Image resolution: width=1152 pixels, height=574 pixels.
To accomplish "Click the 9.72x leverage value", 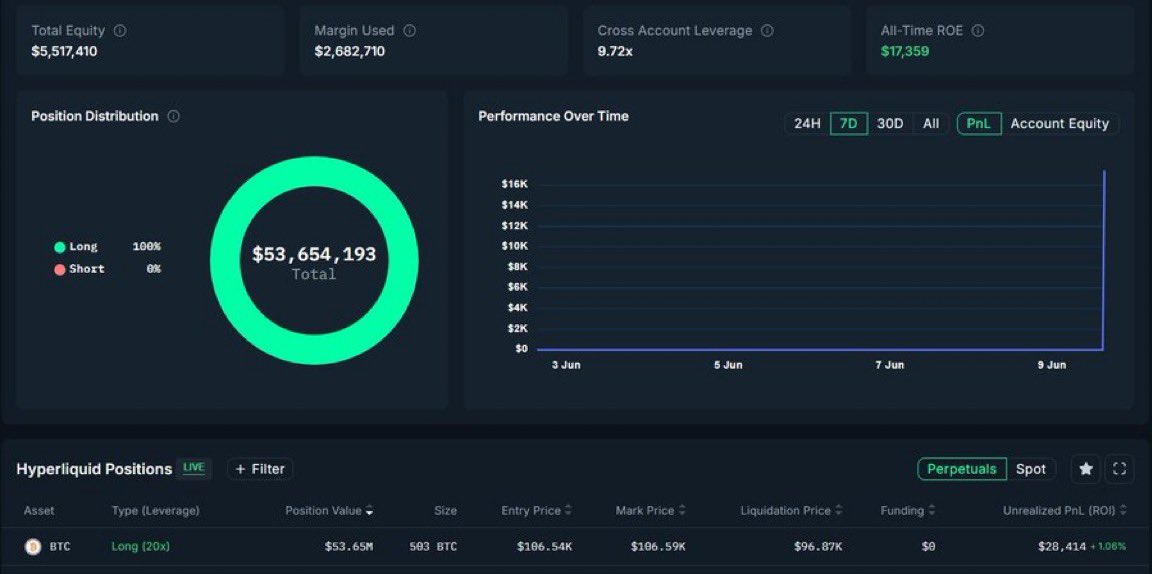I will tap(615, 51).
